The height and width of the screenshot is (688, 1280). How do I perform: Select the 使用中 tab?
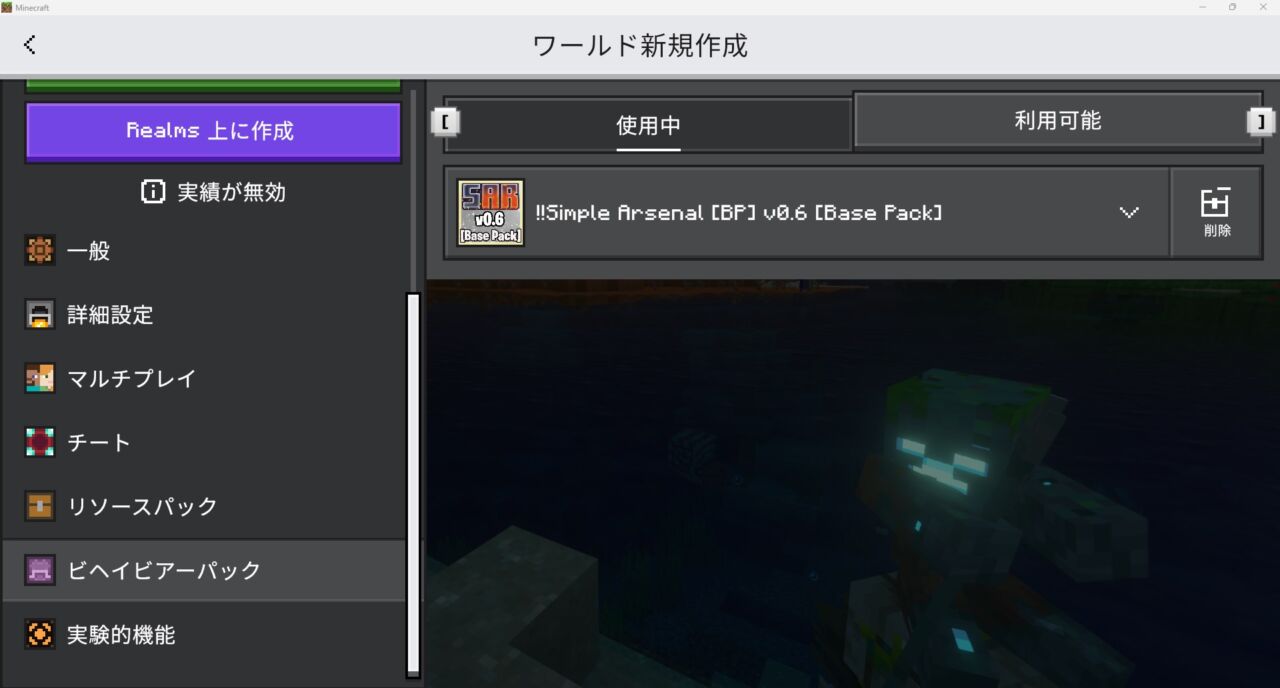pyautogui.click(x=648, y=125)
